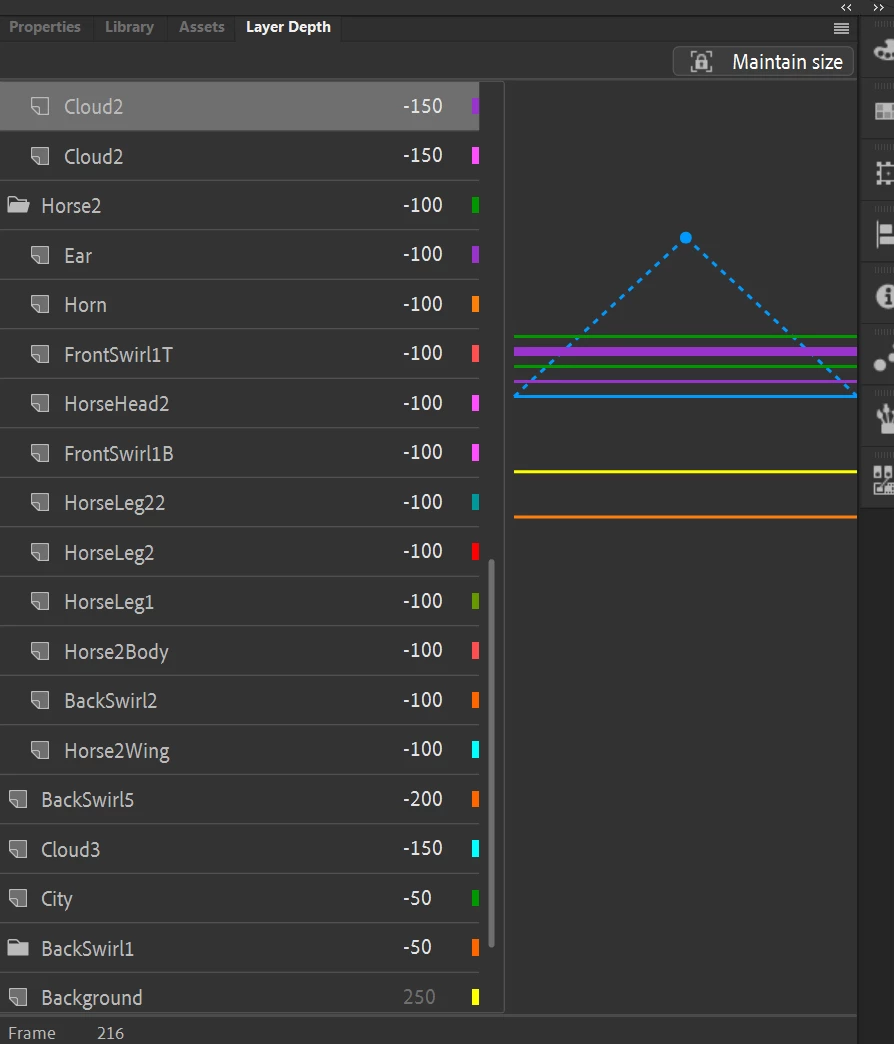This screenshot has width=894, height=1044.
Task: Click the Horse2Wing cyan color swatch
Action: click(x=475, y=749)
